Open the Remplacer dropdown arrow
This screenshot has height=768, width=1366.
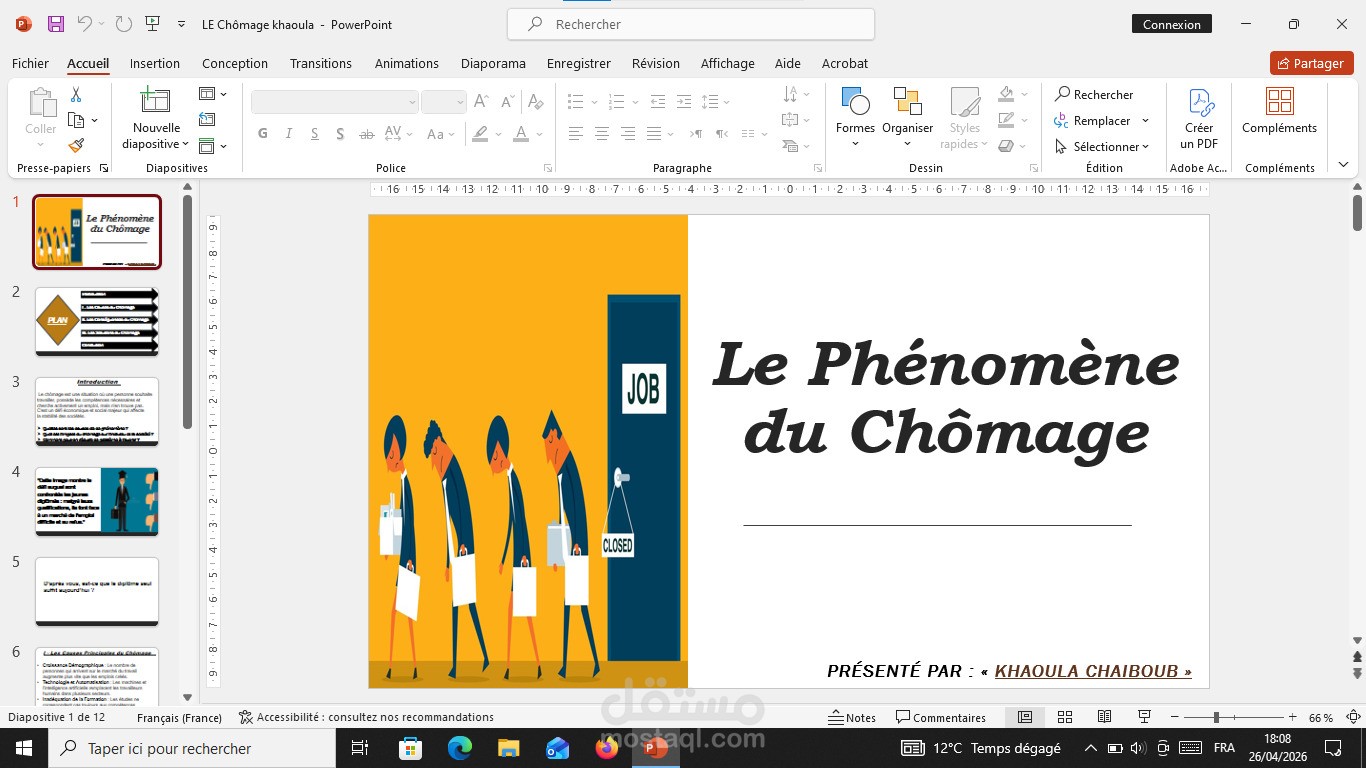[x=1145, y=121]
